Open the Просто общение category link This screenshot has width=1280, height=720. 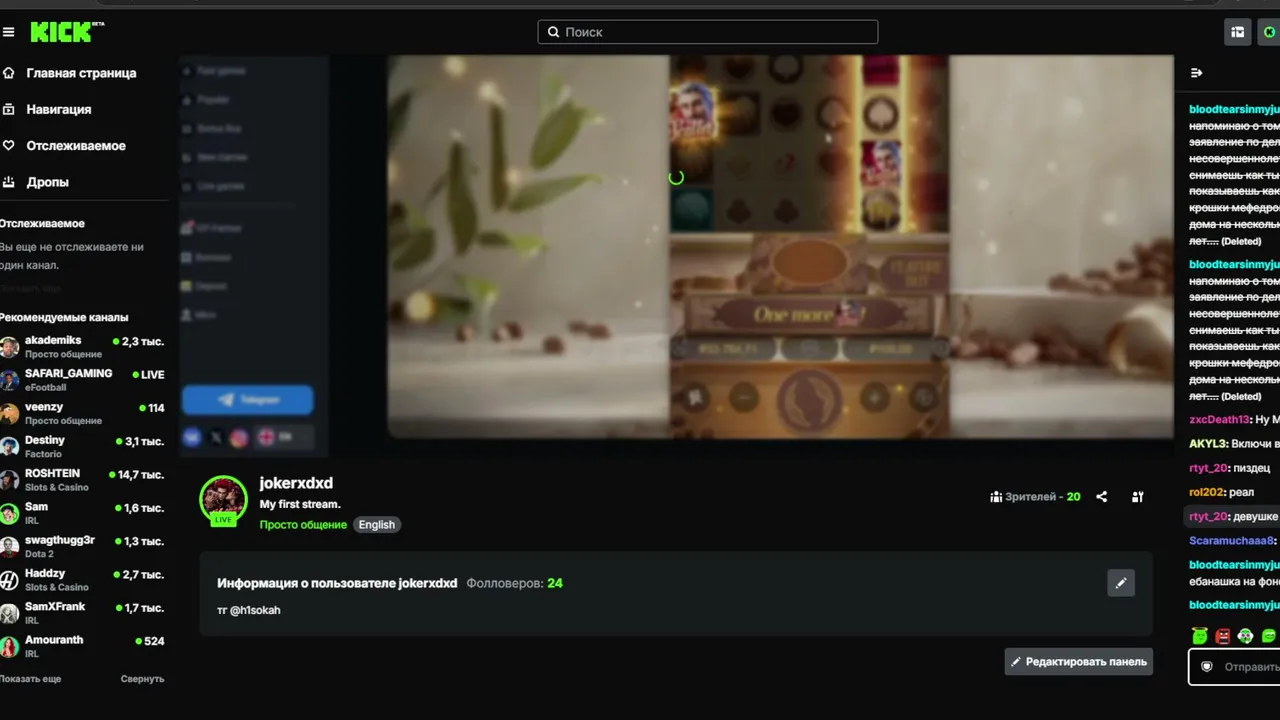pos(303,525)
